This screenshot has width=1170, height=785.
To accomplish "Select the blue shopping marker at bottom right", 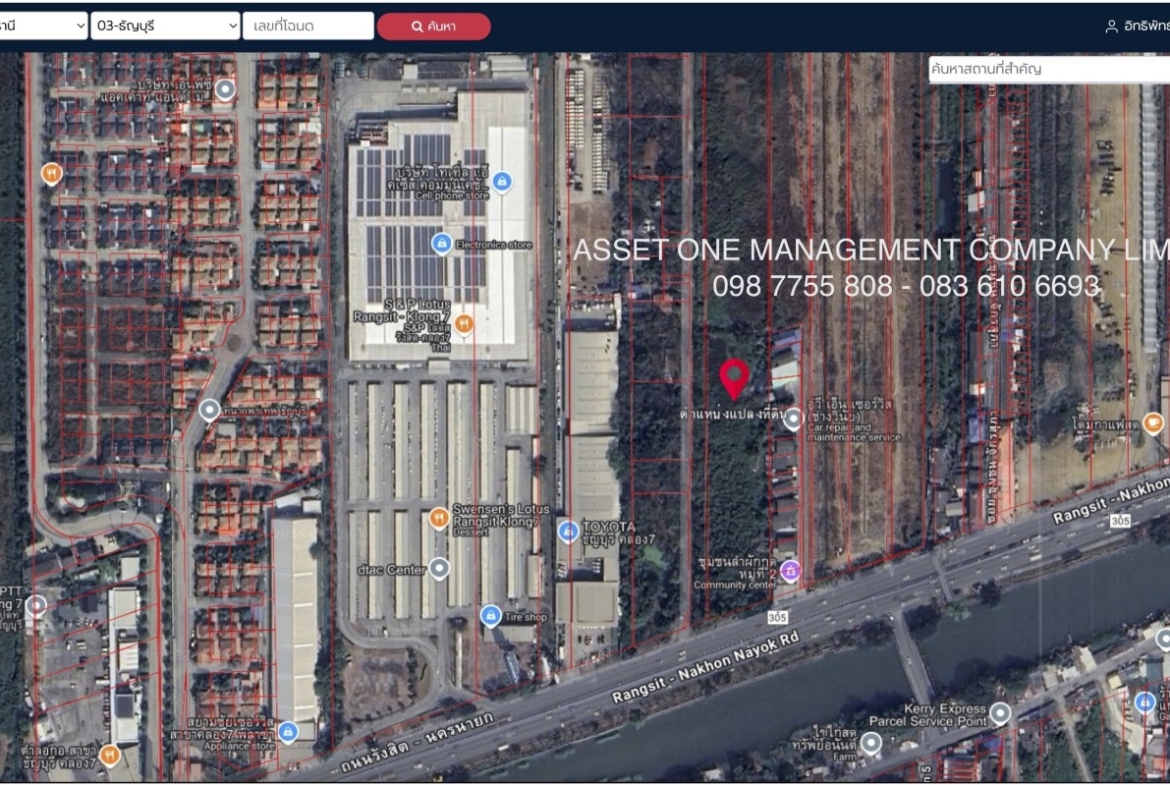I will [1145, 702].
